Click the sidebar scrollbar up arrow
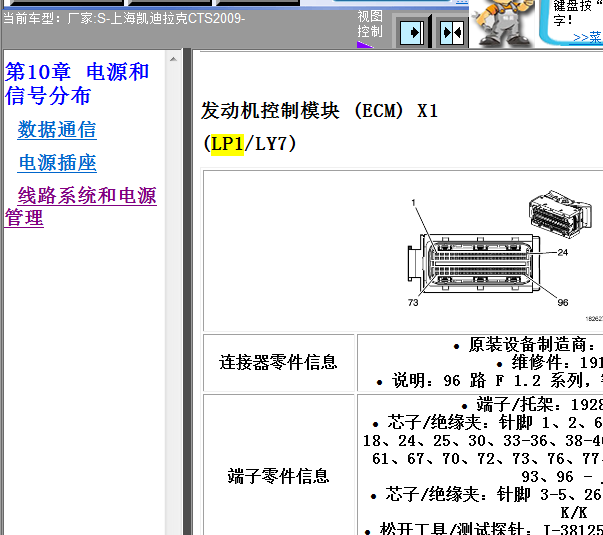603x535 pixels. pyautogui.click(x=173, y=59)
